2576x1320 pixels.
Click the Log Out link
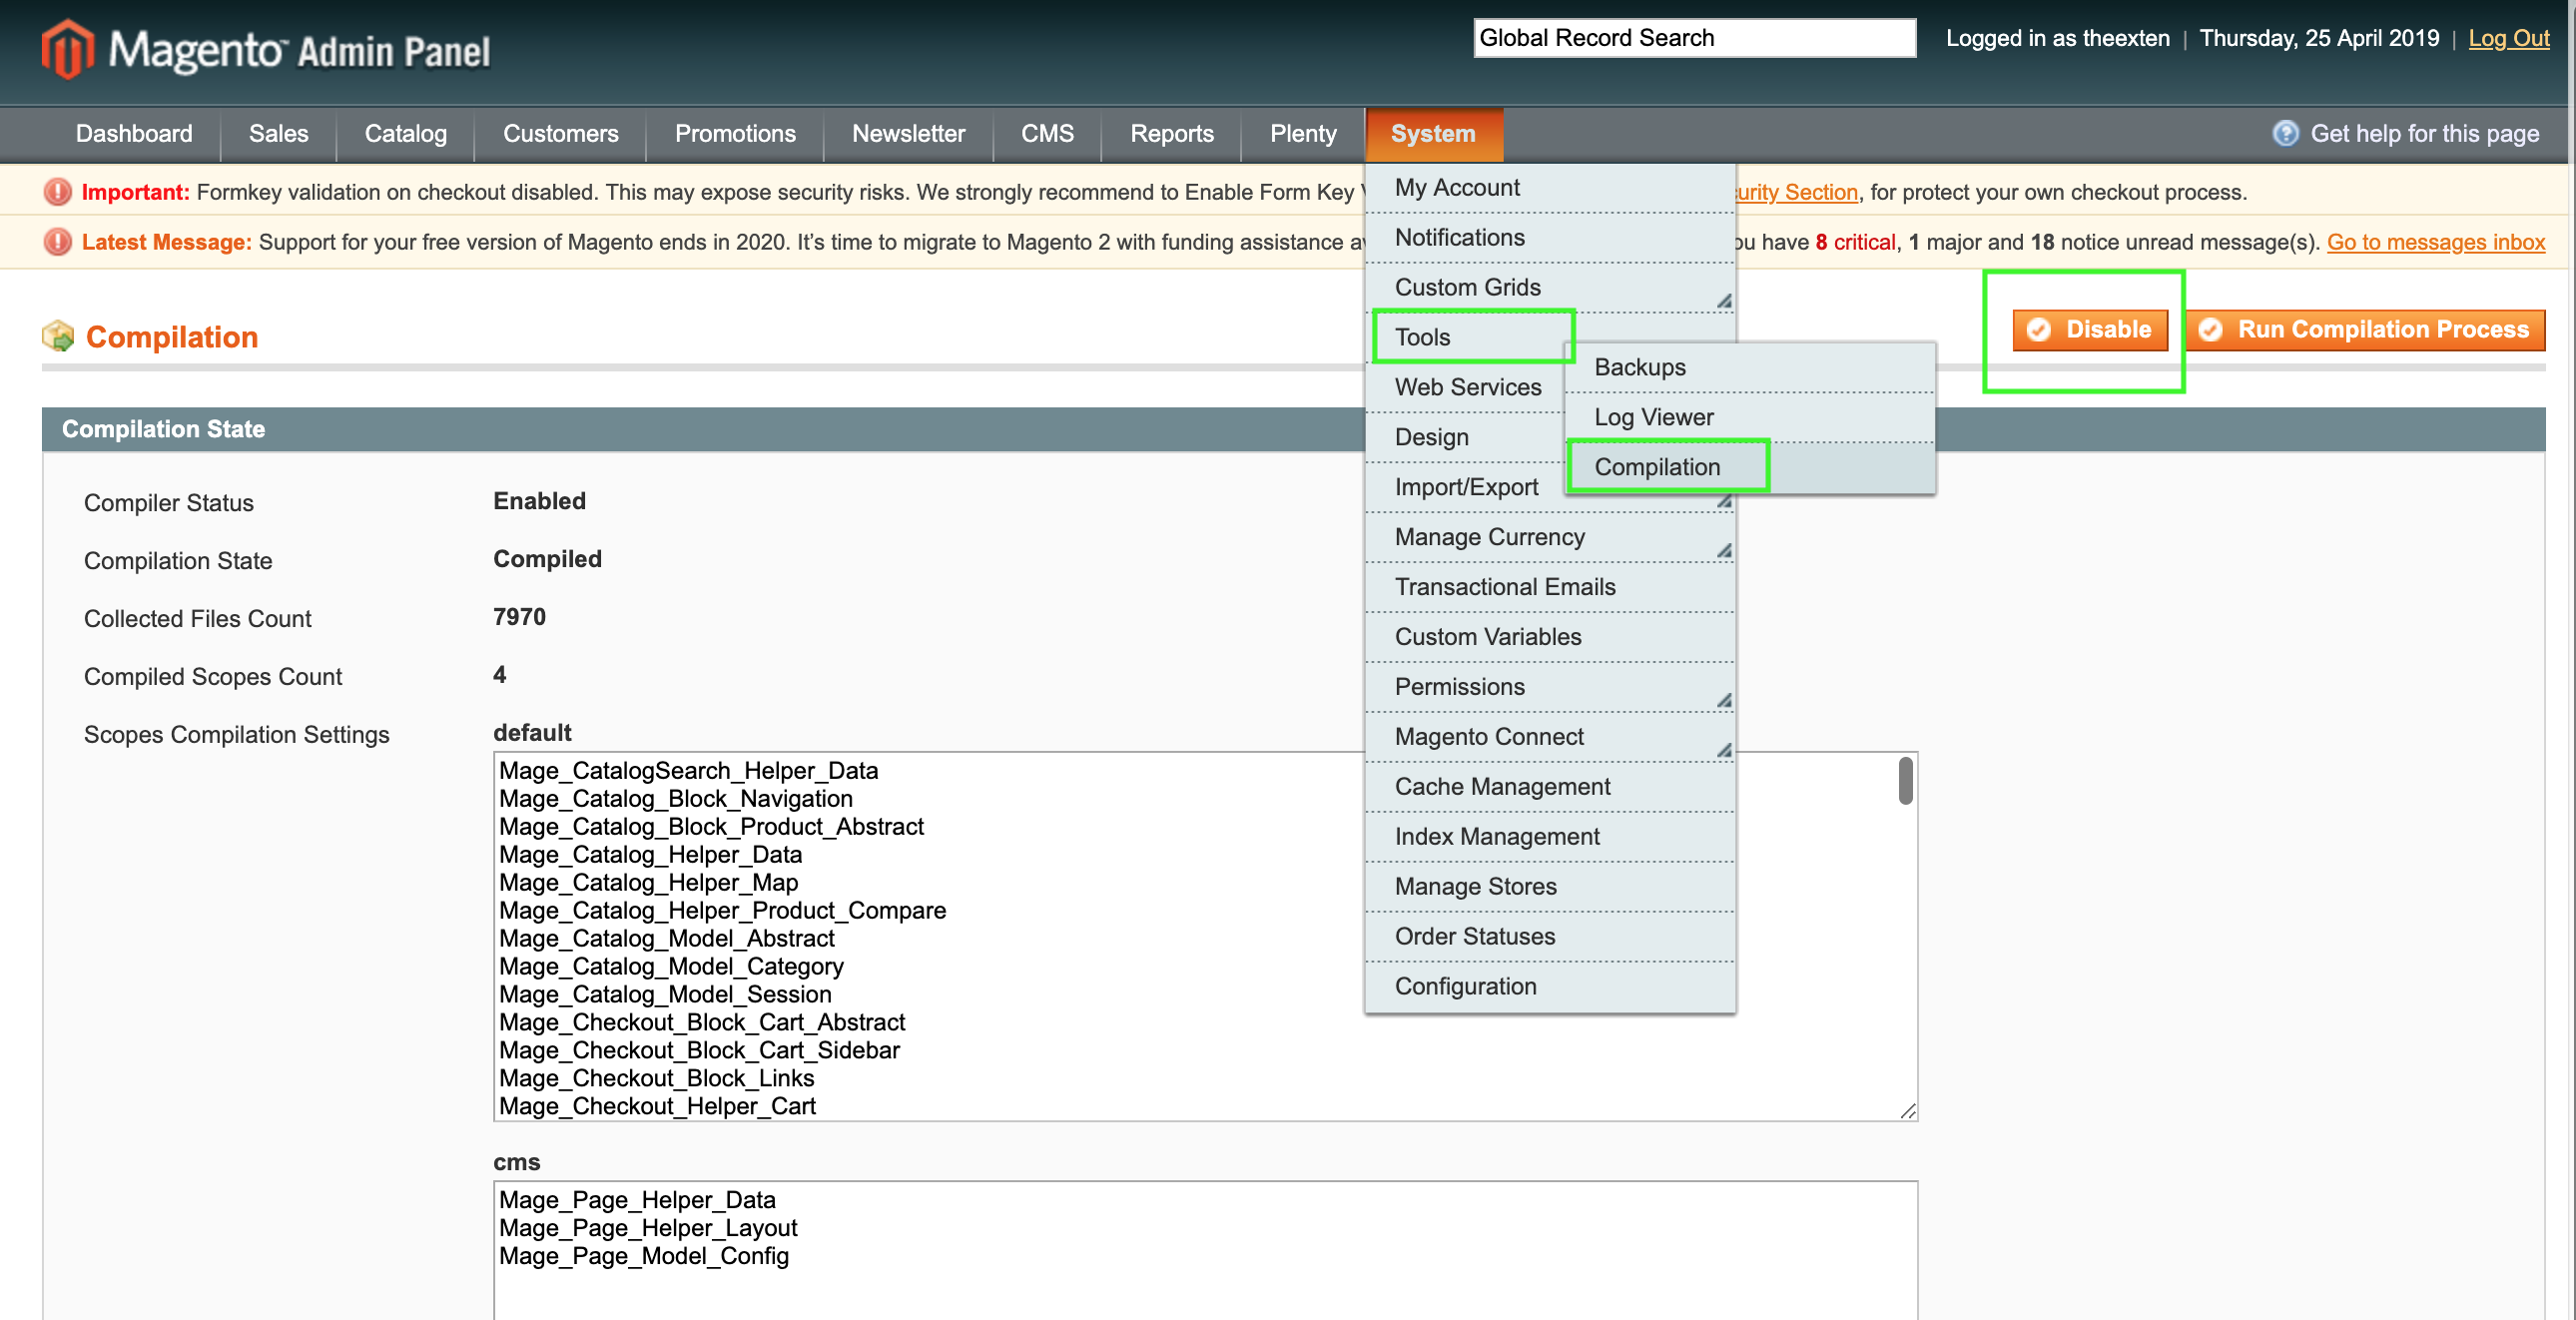click(x=2509, y=38)
